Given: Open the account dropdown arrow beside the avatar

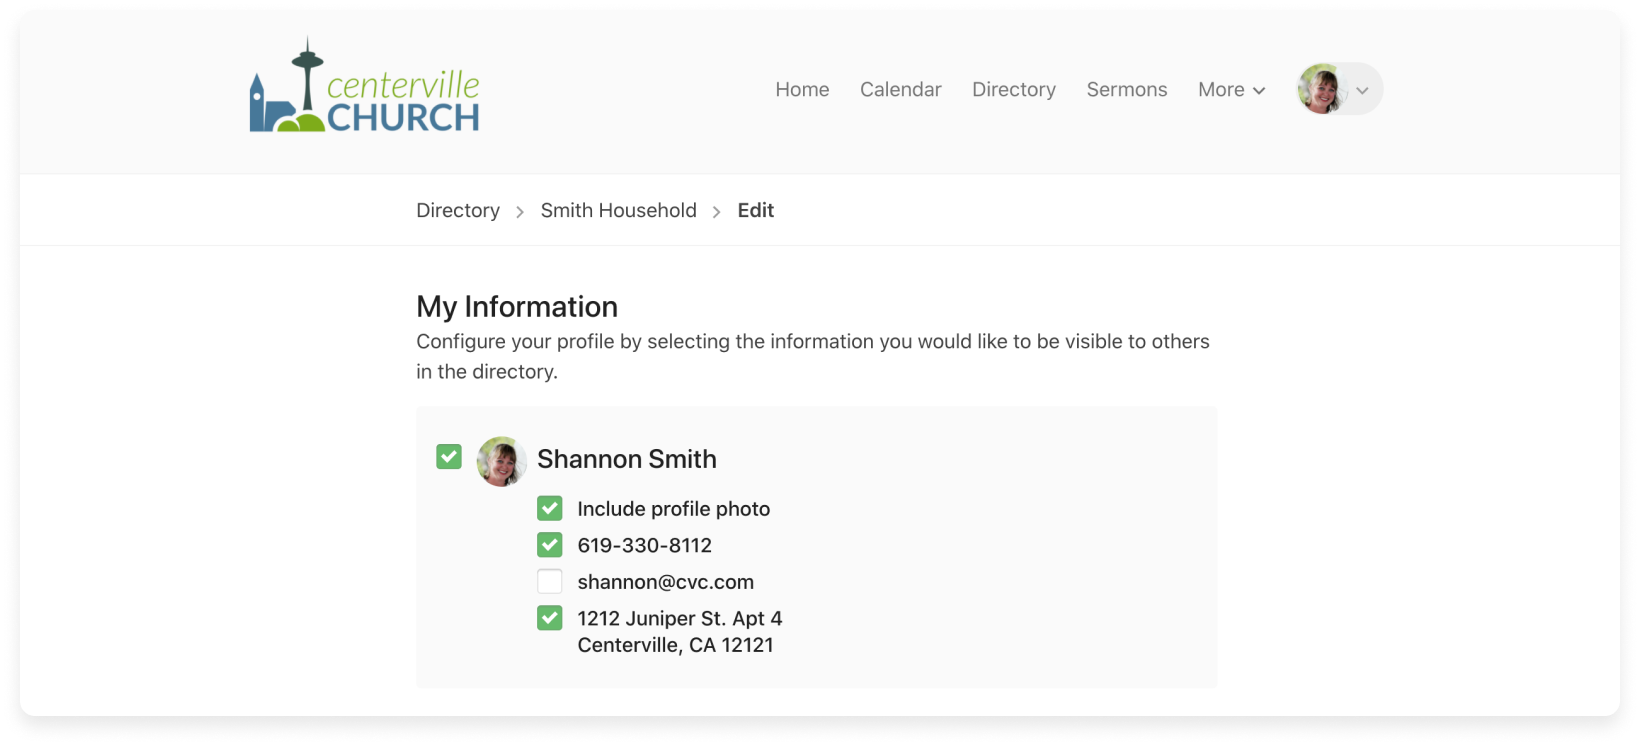Looking at the screenshot, I should tap(1362, 90).
